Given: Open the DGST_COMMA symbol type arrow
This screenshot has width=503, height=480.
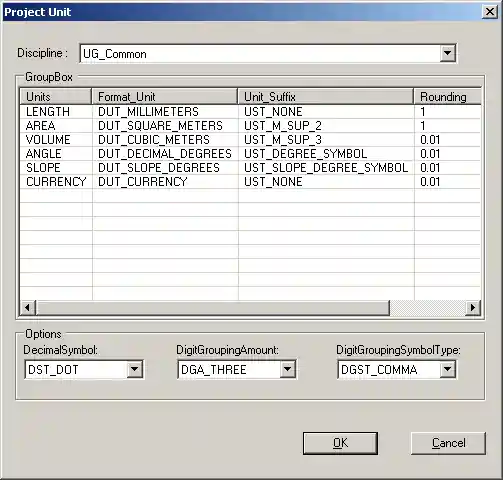Looking at the screenshot, I should tap(447, 369).
